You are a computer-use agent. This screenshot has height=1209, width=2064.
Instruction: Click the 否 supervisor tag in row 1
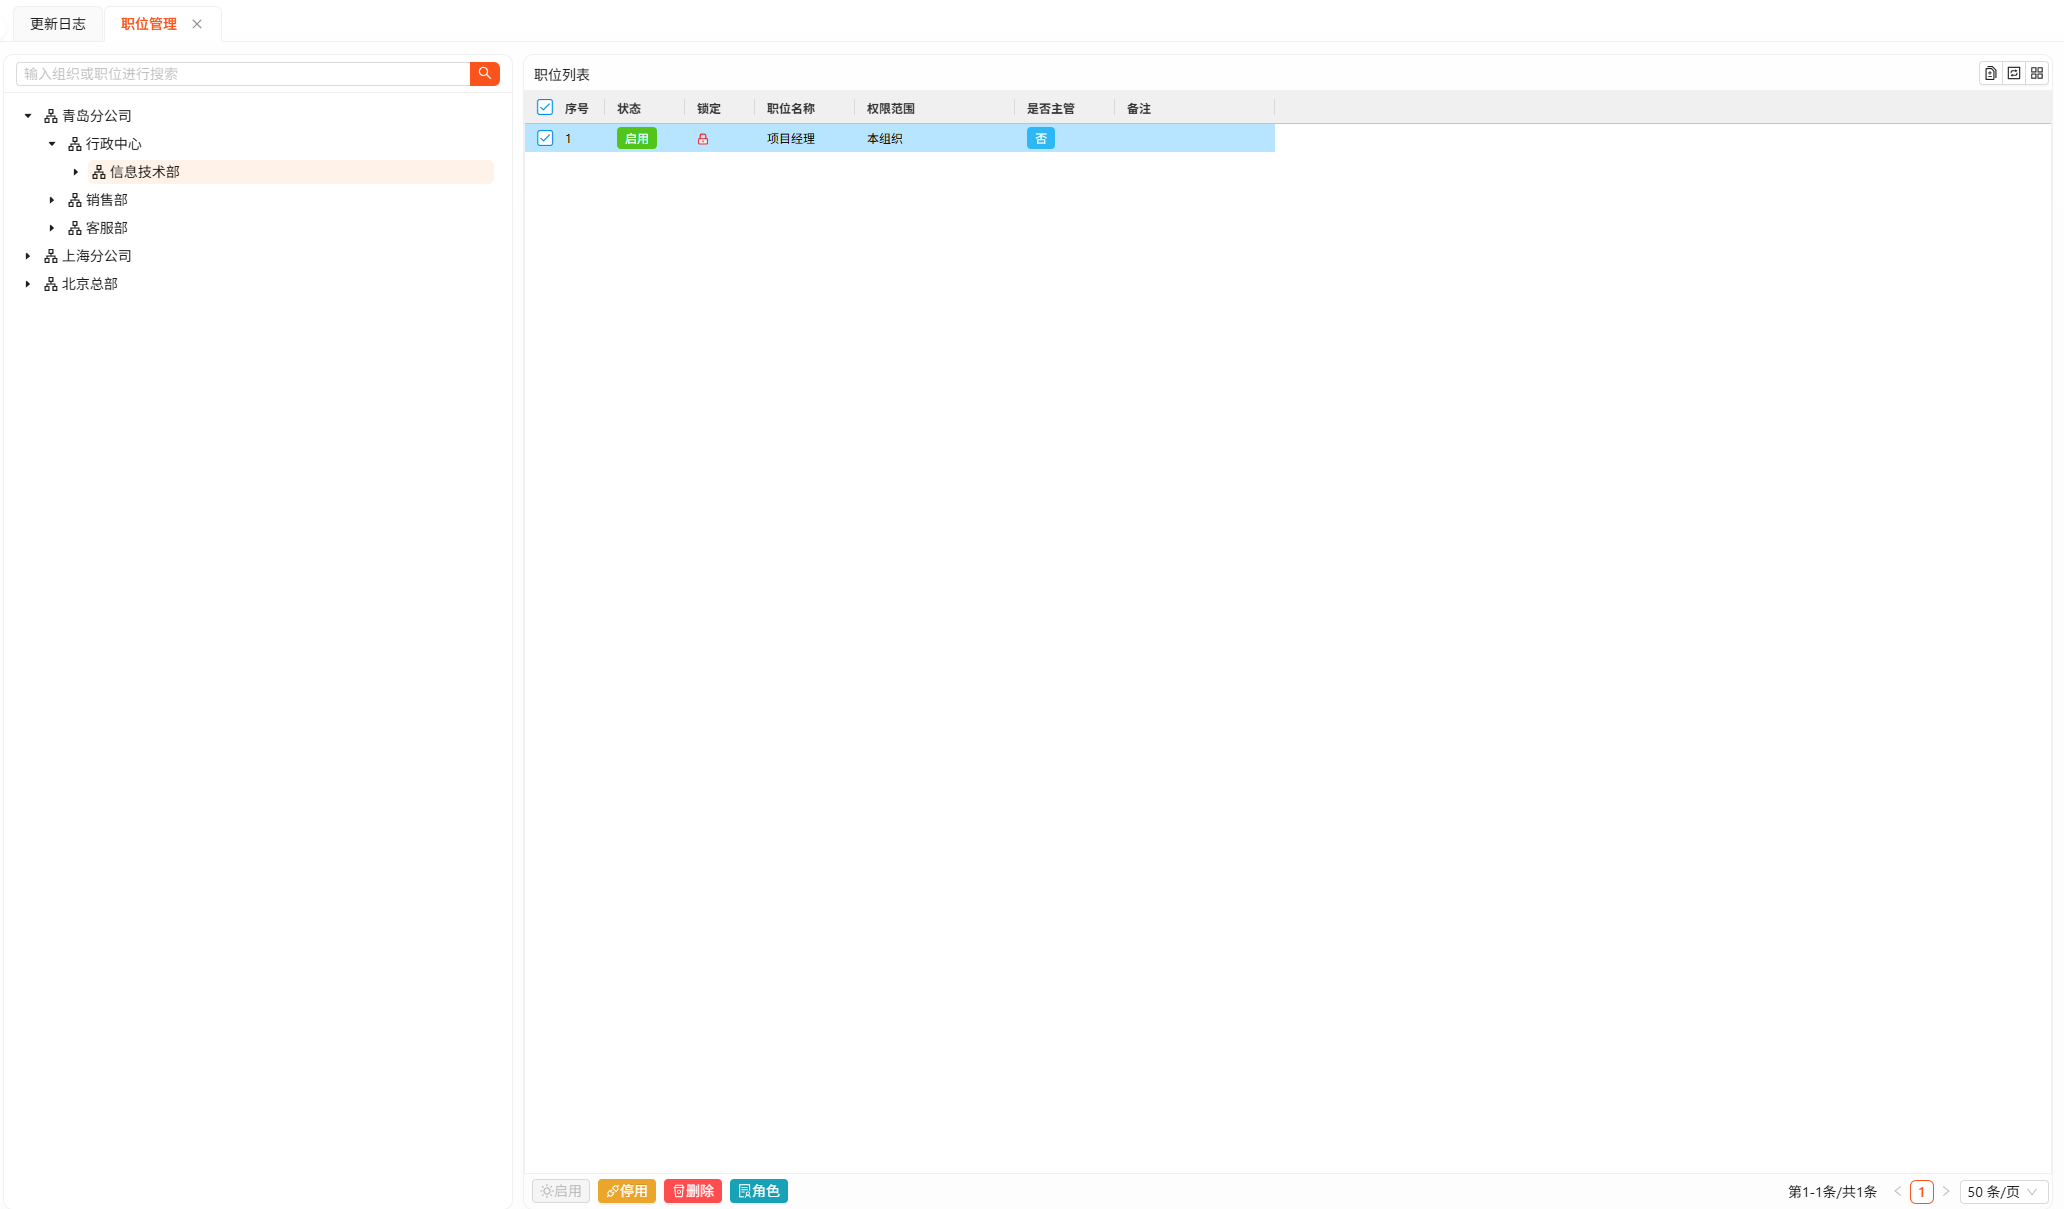[1040, 139]
